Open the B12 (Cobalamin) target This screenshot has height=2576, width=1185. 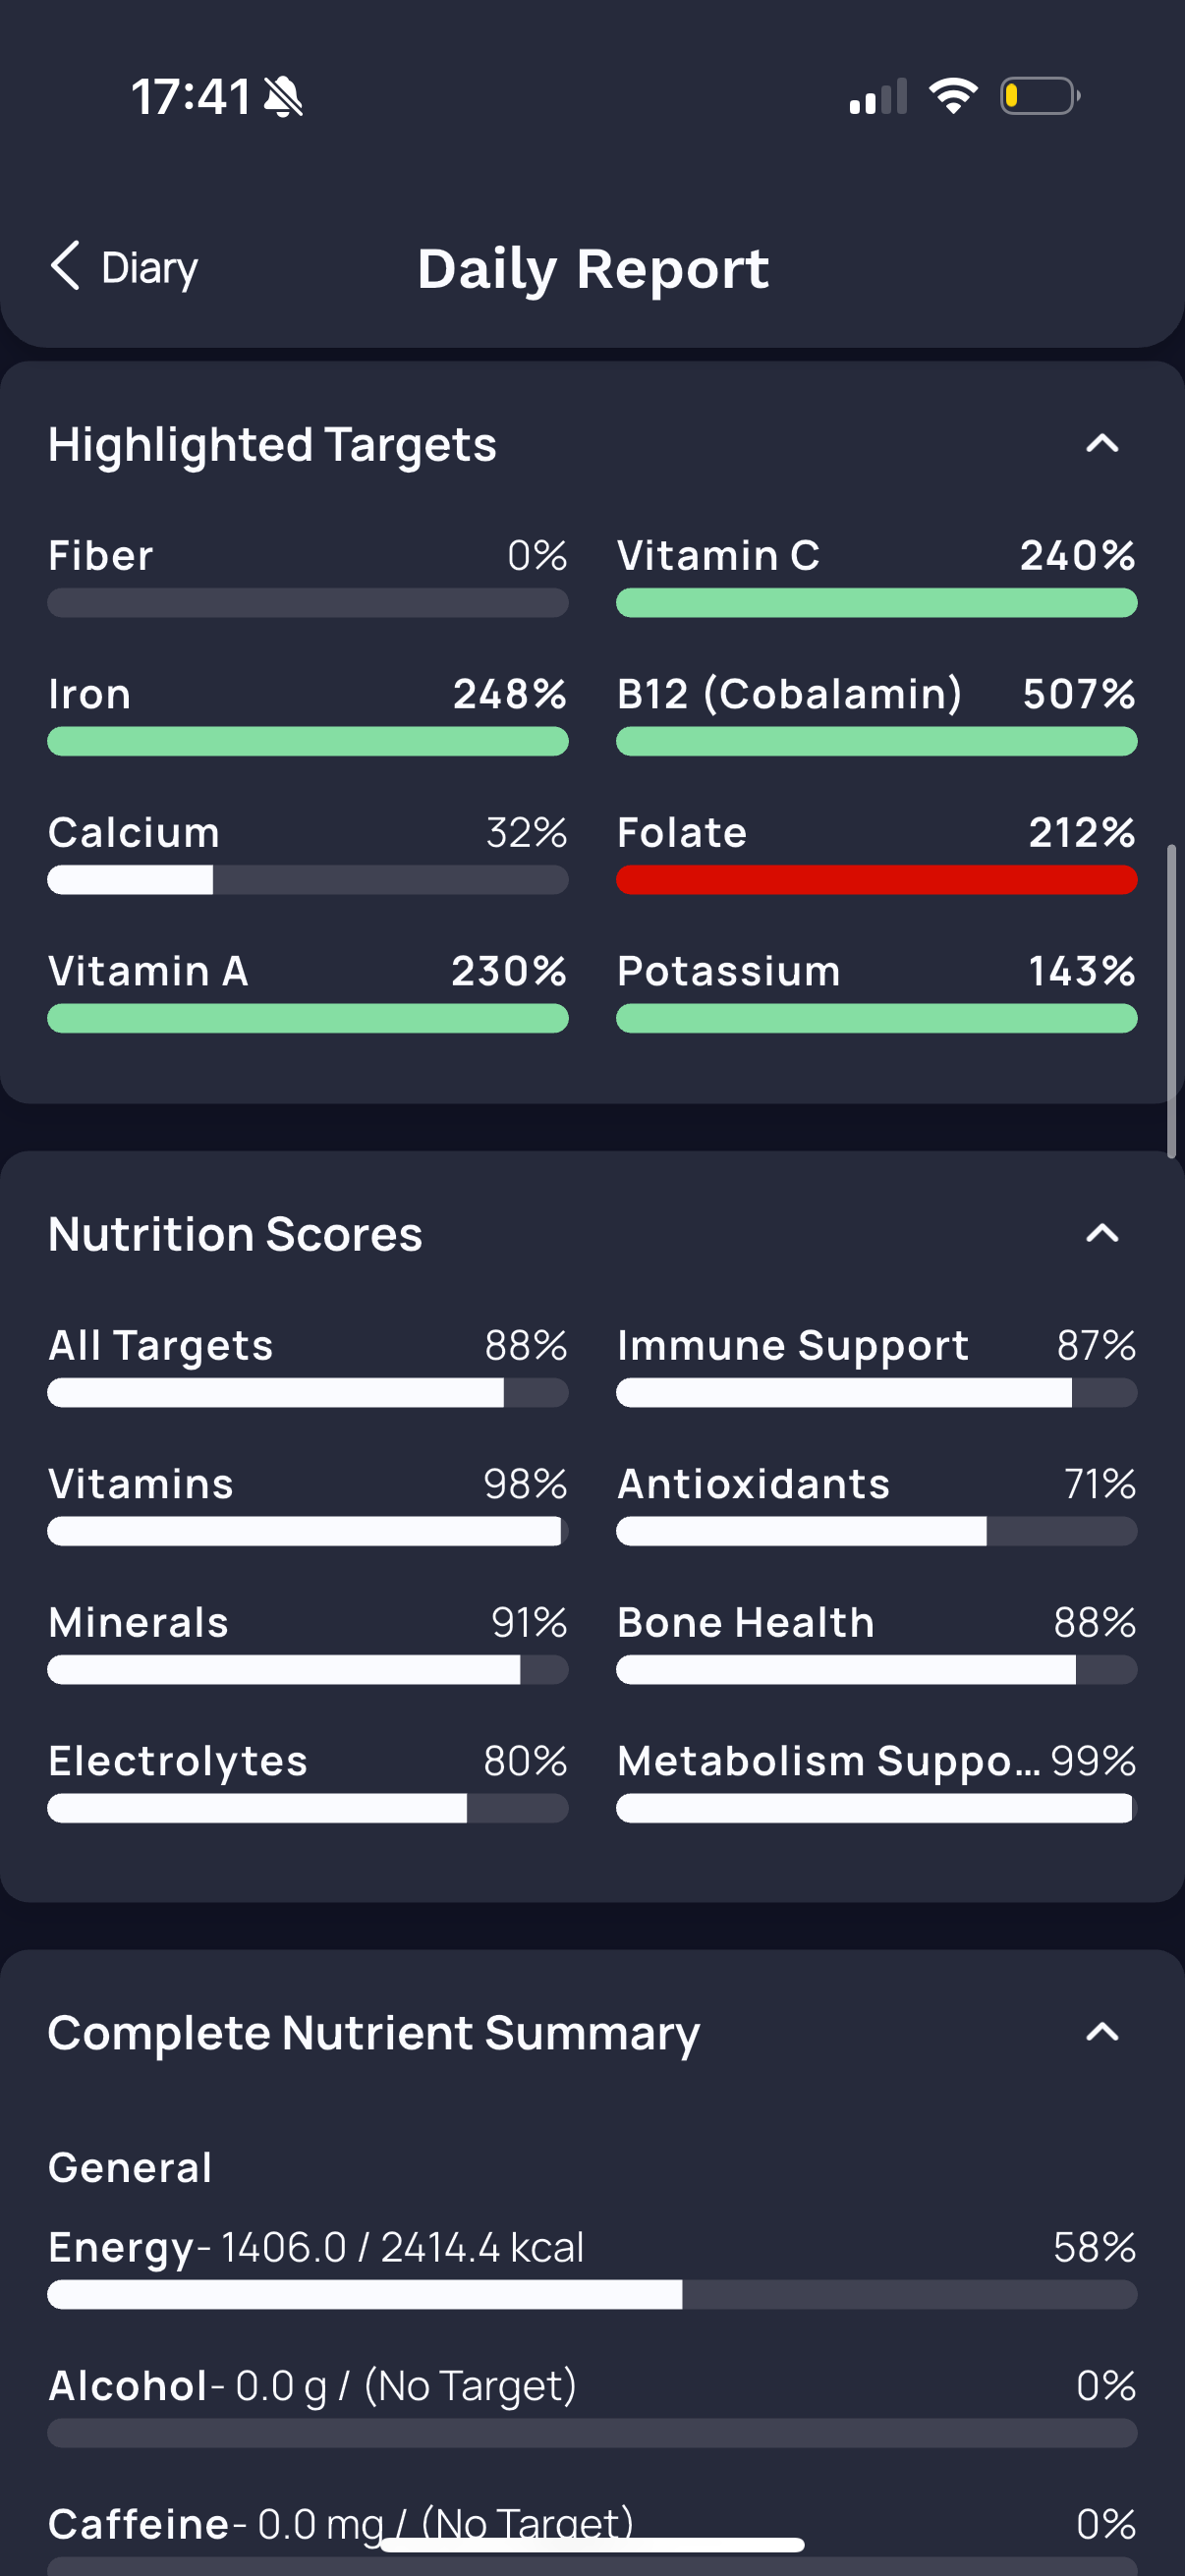[877, 714]
